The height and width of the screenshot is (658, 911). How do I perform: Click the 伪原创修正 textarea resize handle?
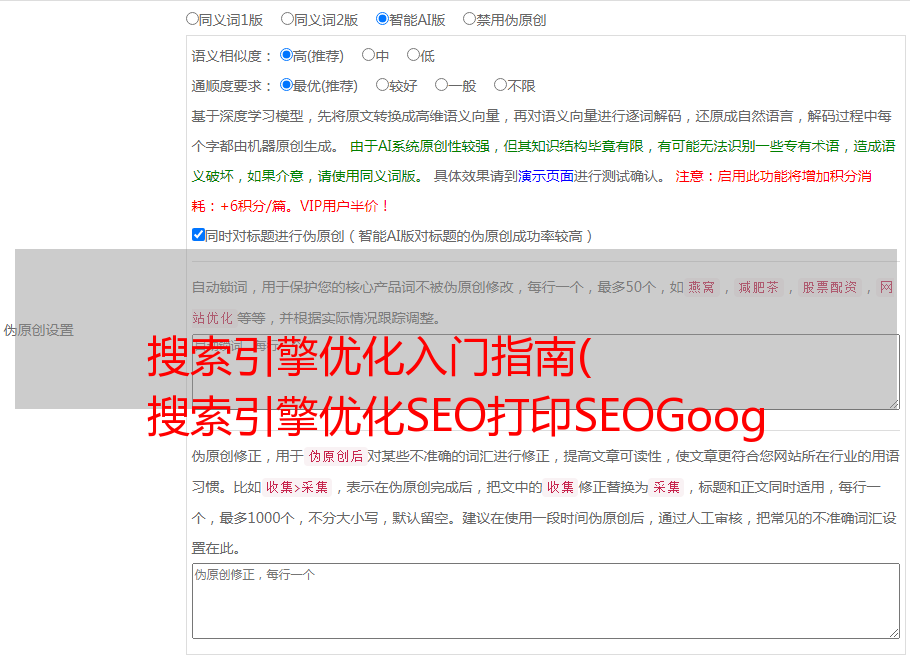tap(894, 633)
